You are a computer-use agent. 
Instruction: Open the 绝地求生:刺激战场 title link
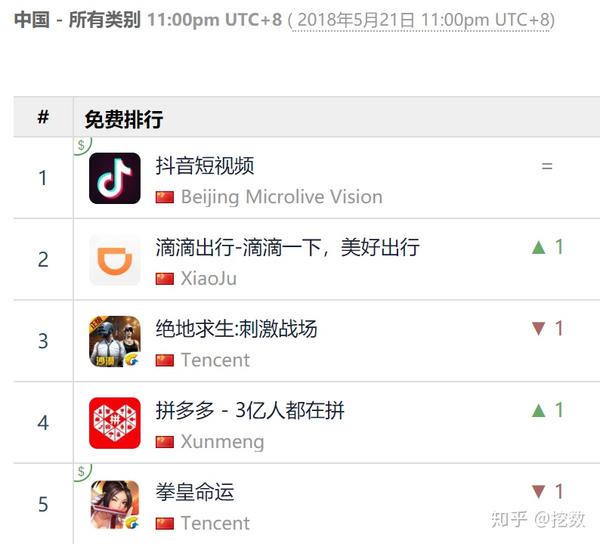[236, 329]
